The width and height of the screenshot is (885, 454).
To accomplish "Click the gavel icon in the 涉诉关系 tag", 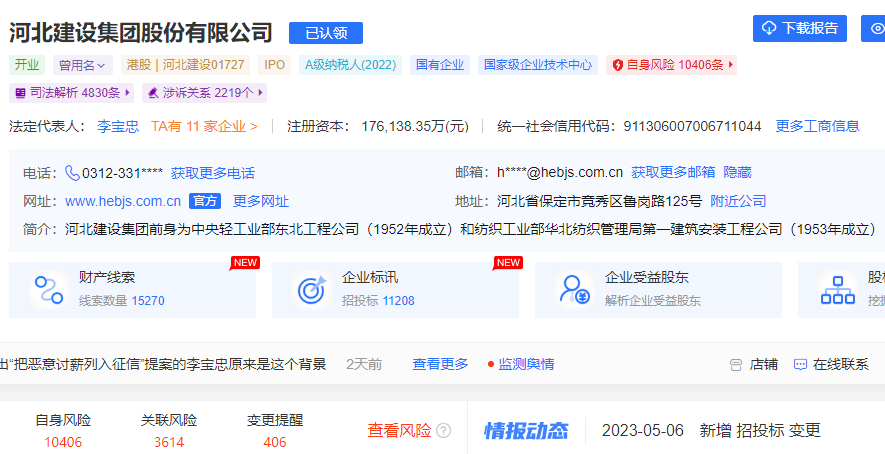I will [x=153, y=93].
